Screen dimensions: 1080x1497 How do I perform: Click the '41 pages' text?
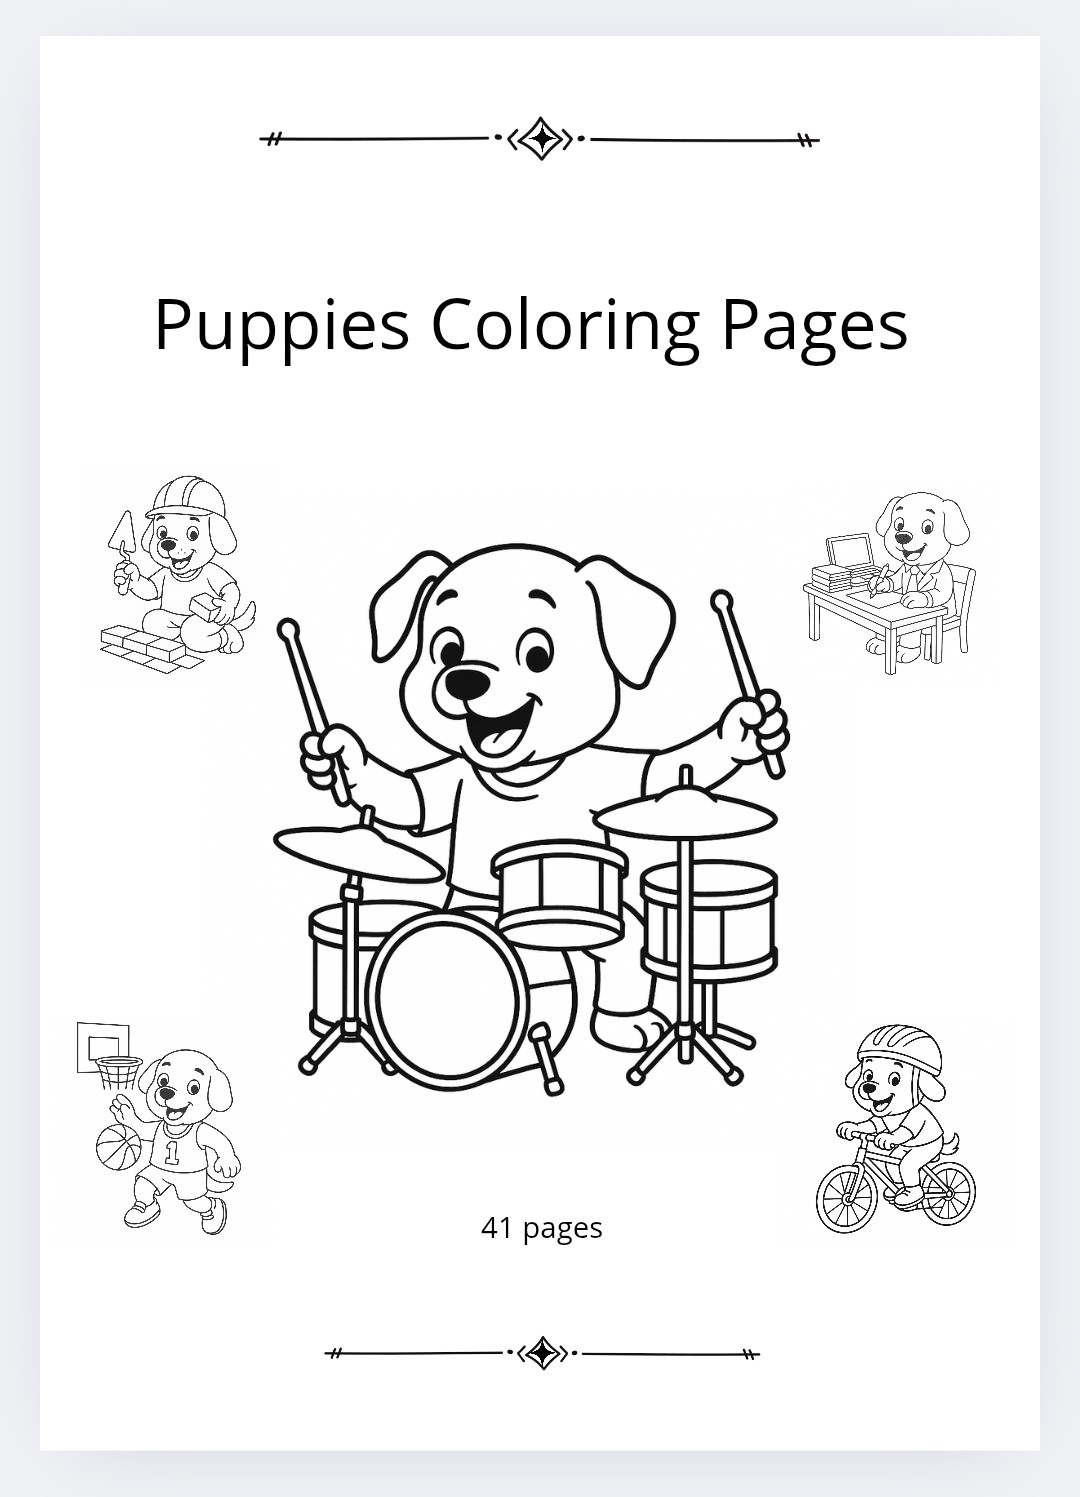(x=541, y=1228)
